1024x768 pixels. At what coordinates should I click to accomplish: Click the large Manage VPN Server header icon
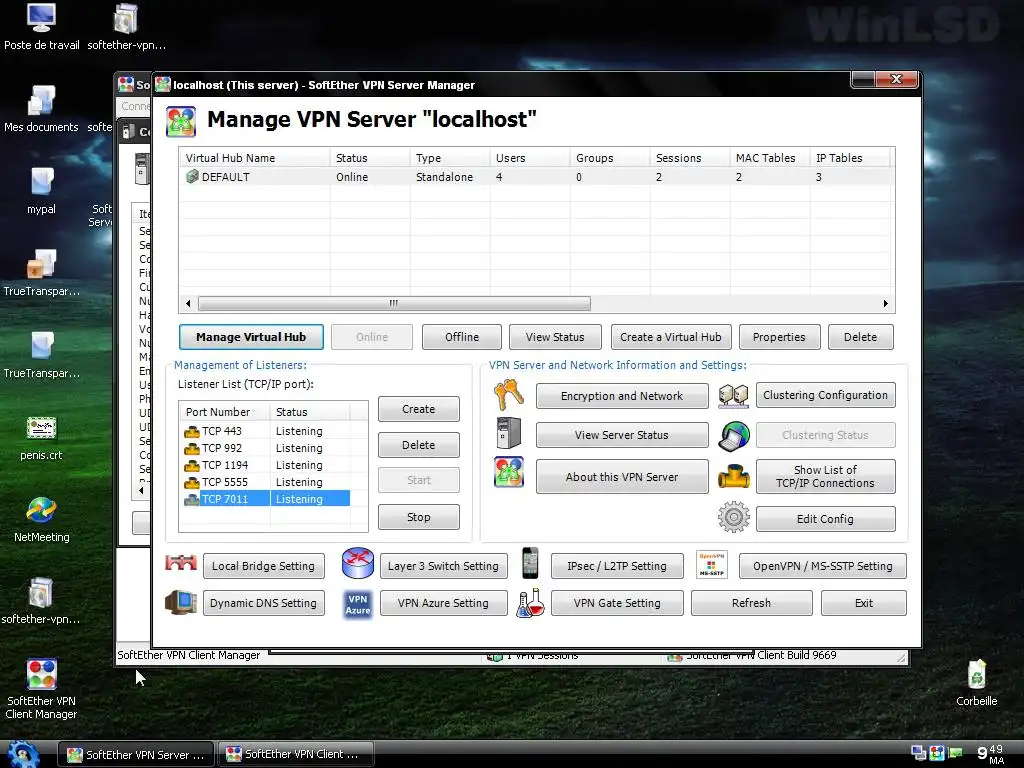point(181,121)
